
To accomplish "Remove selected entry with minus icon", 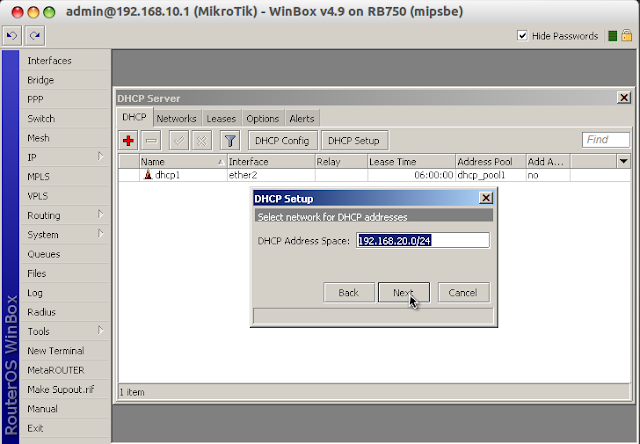I will click(x=151, y=141).
